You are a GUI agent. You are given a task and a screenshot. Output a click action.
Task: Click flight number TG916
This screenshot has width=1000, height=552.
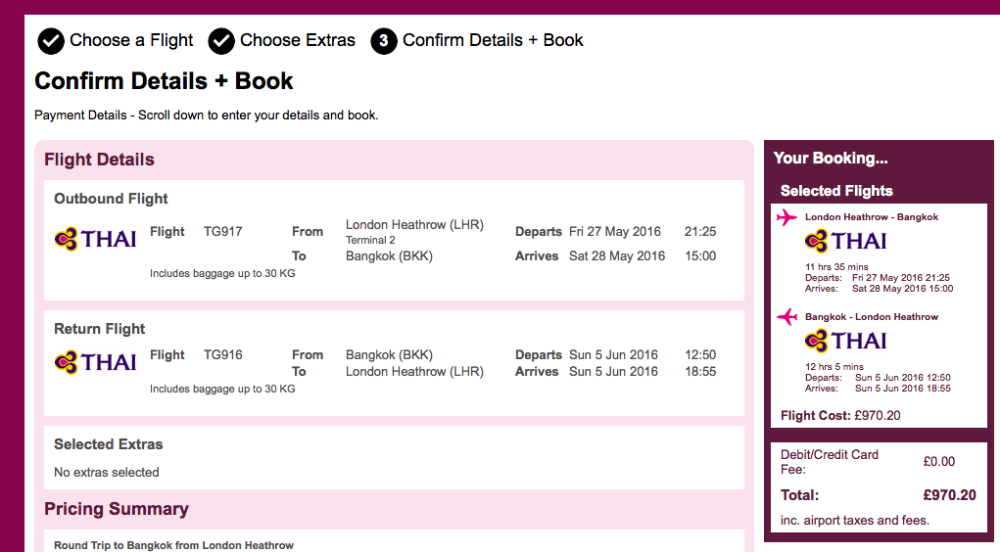[x=223, y=354]
